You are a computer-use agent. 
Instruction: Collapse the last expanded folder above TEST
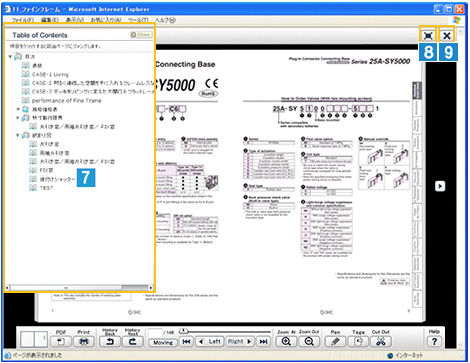pyautogui.click(x=18, y=135)
